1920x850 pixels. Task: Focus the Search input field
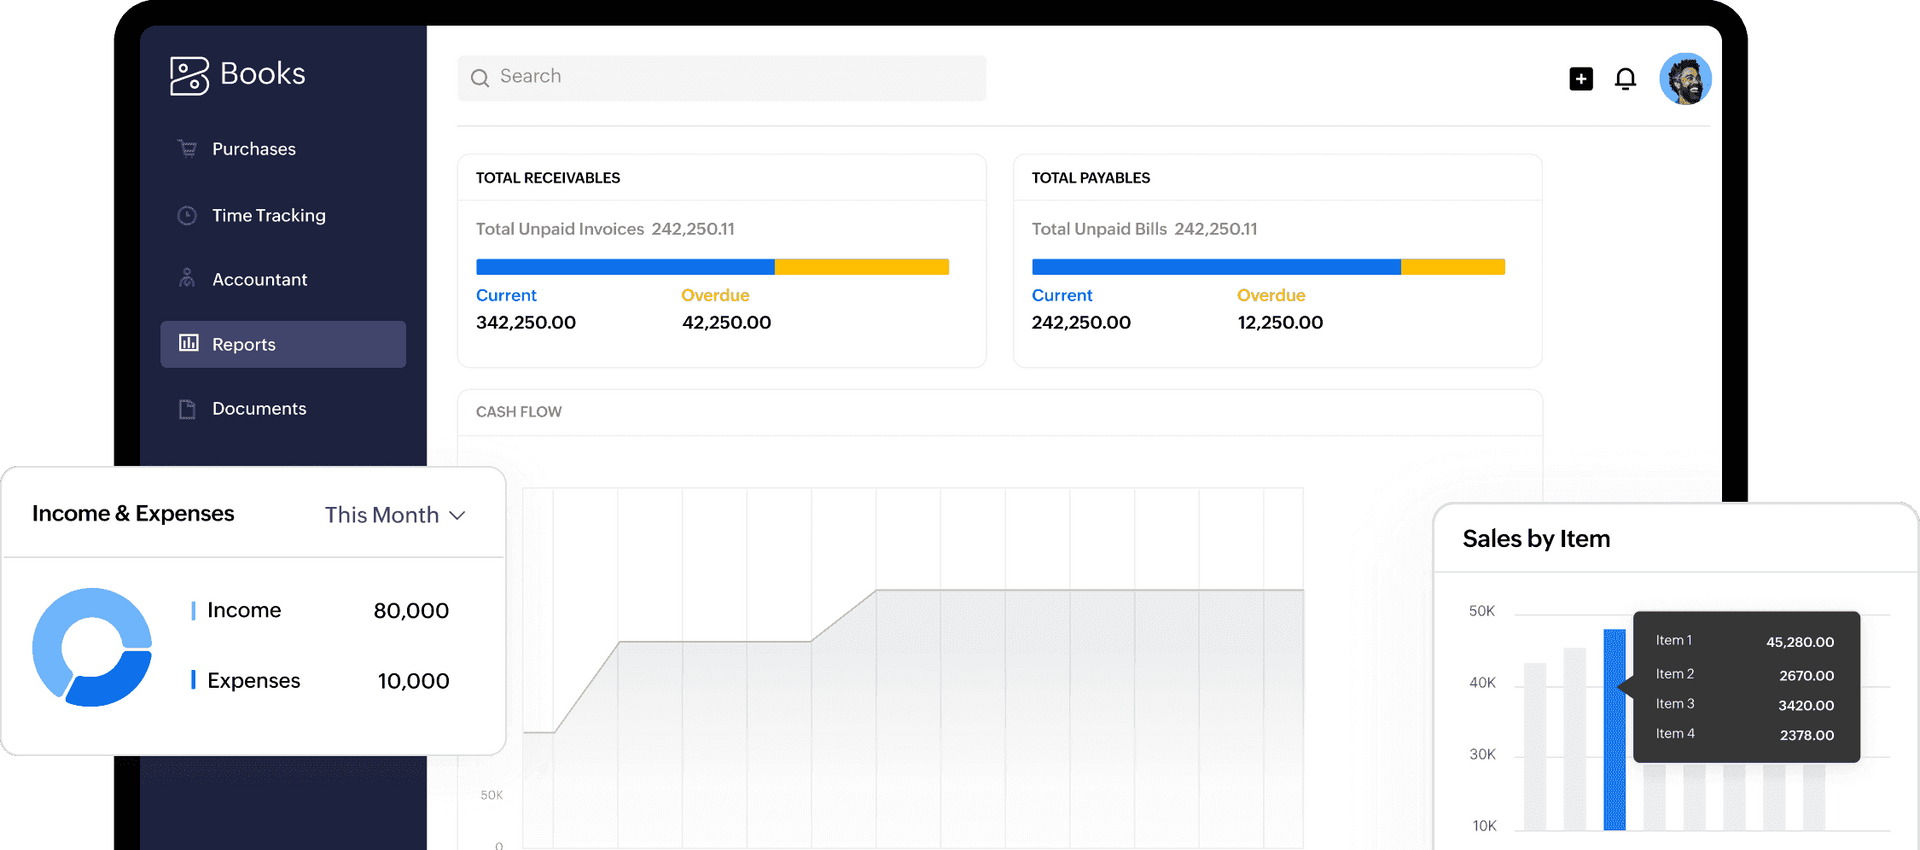[x=722, y=78]
